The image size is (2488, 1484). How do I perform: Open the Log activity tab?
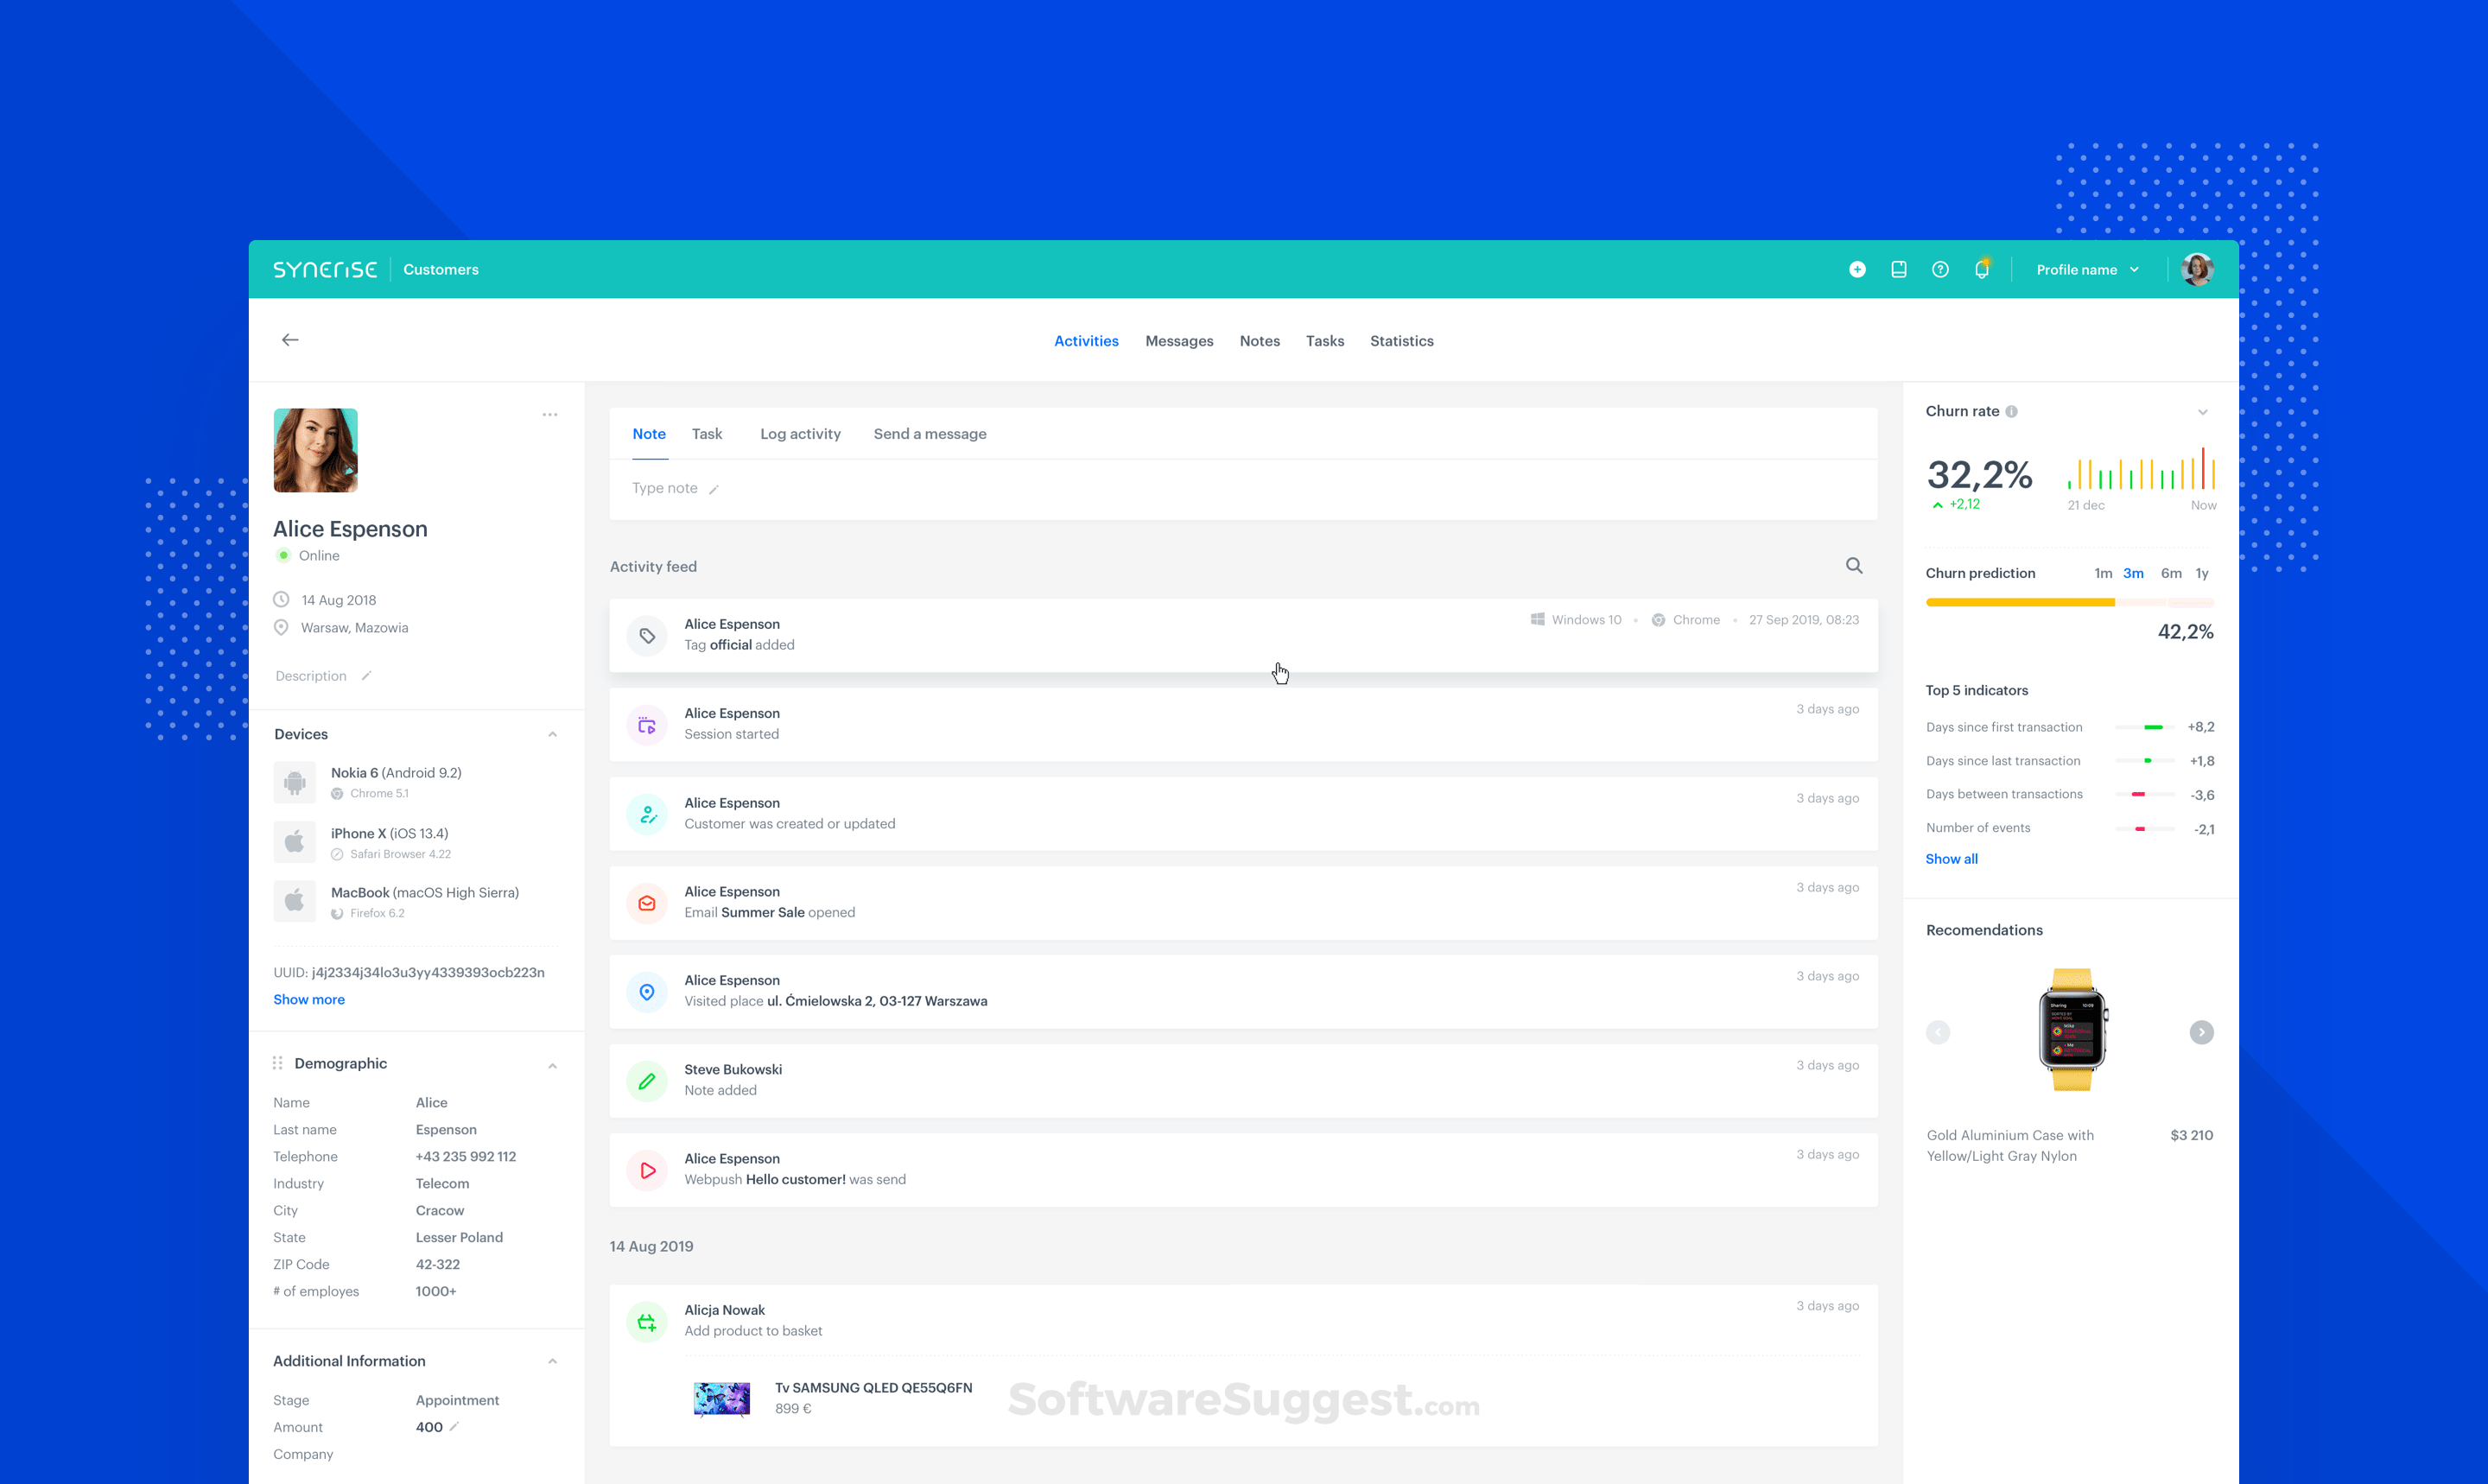click(x=800, y=434)
